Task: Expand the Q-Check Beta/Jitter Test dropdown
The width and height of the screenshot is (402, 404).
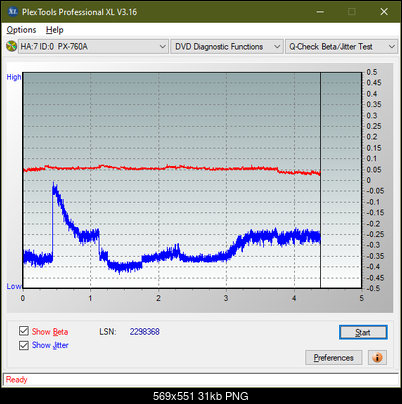Action: point(341,47)
